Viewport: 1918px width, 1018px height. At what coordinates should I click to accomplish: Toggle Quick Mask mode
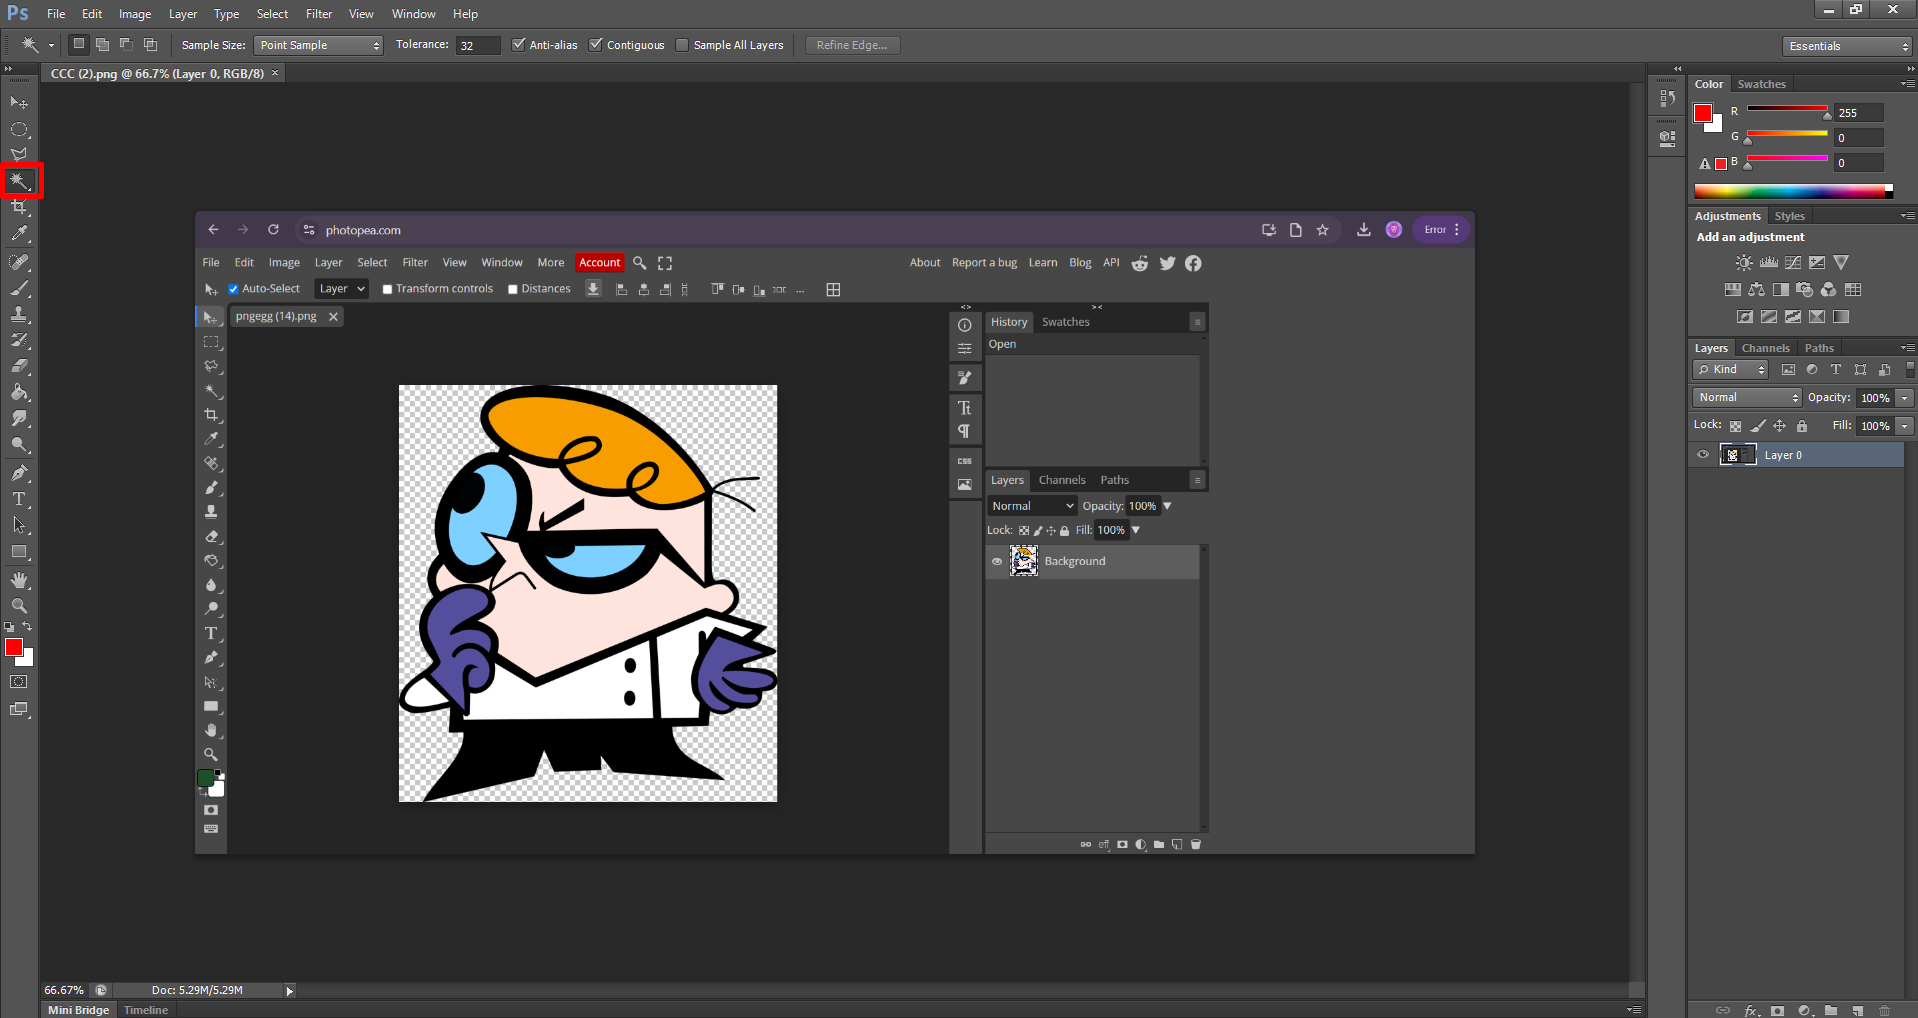click(x=19, y=682)
